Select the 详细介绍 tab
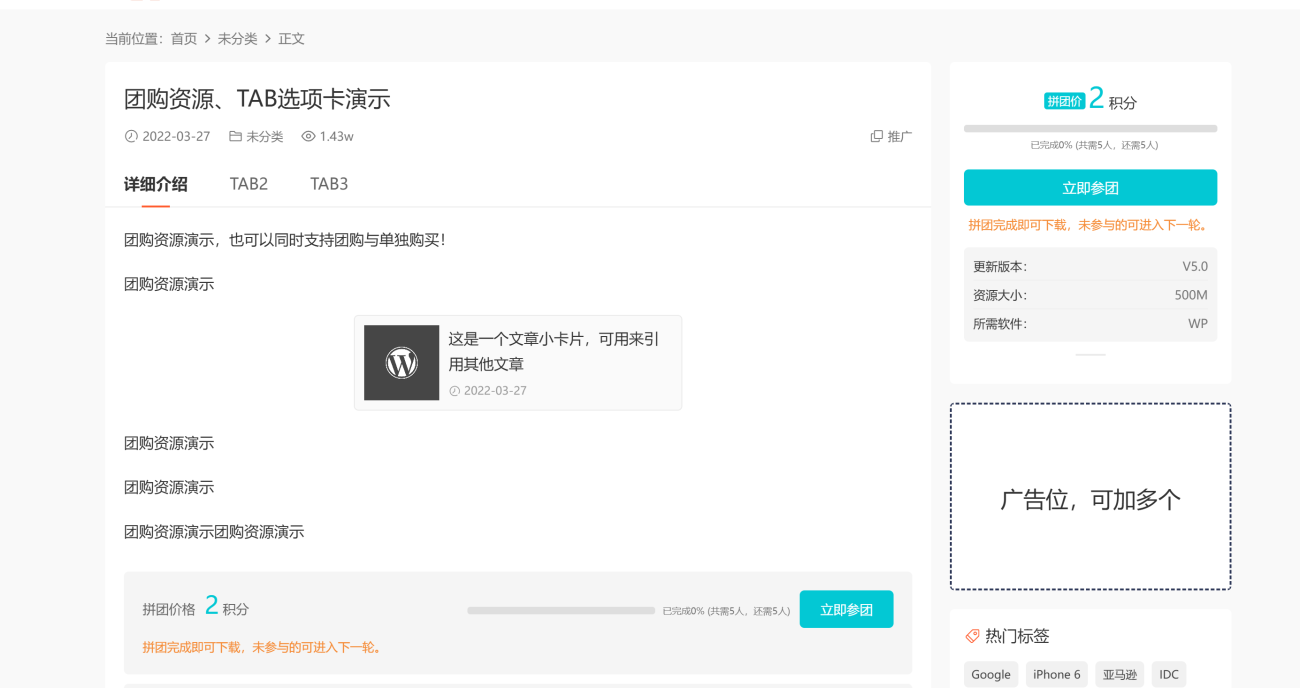This screenshot has height=688, width=1300. [x=155, y=184]
